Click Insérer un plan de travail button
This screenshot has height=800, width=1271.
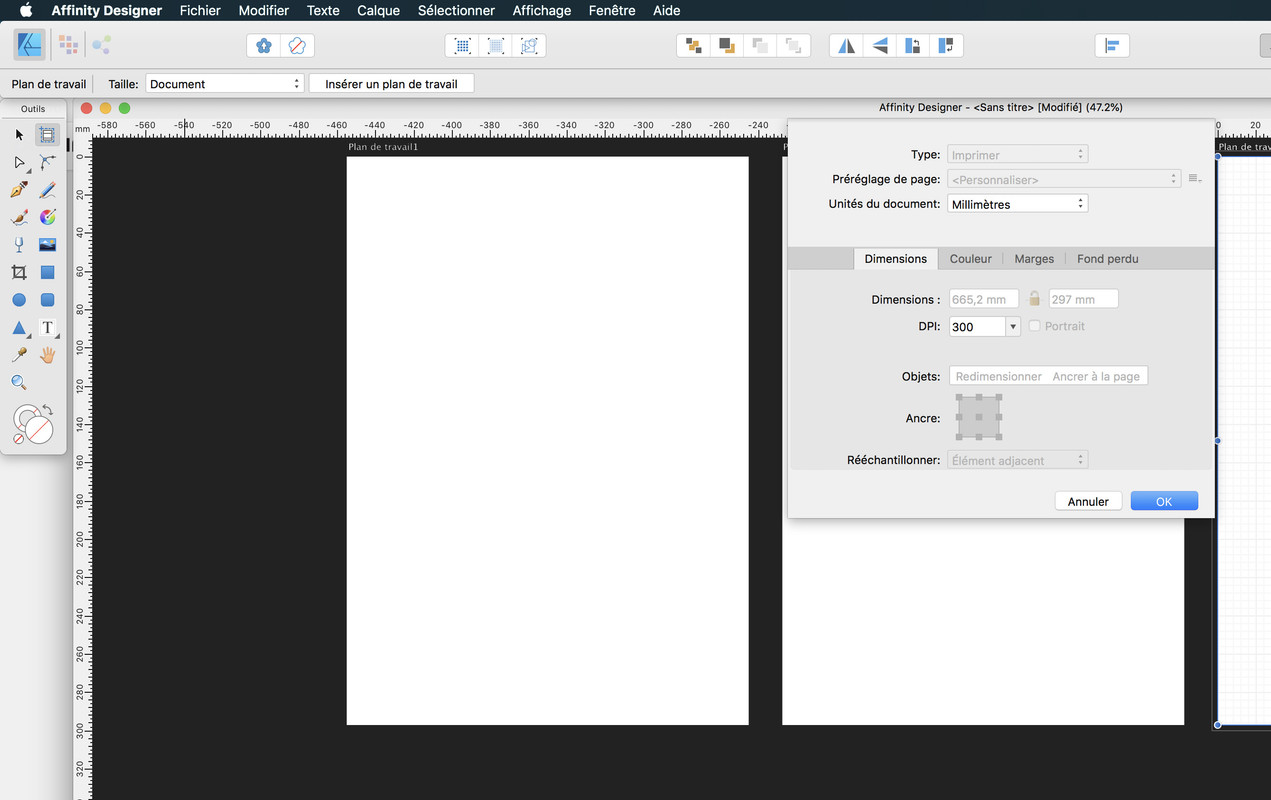point(391,84)
